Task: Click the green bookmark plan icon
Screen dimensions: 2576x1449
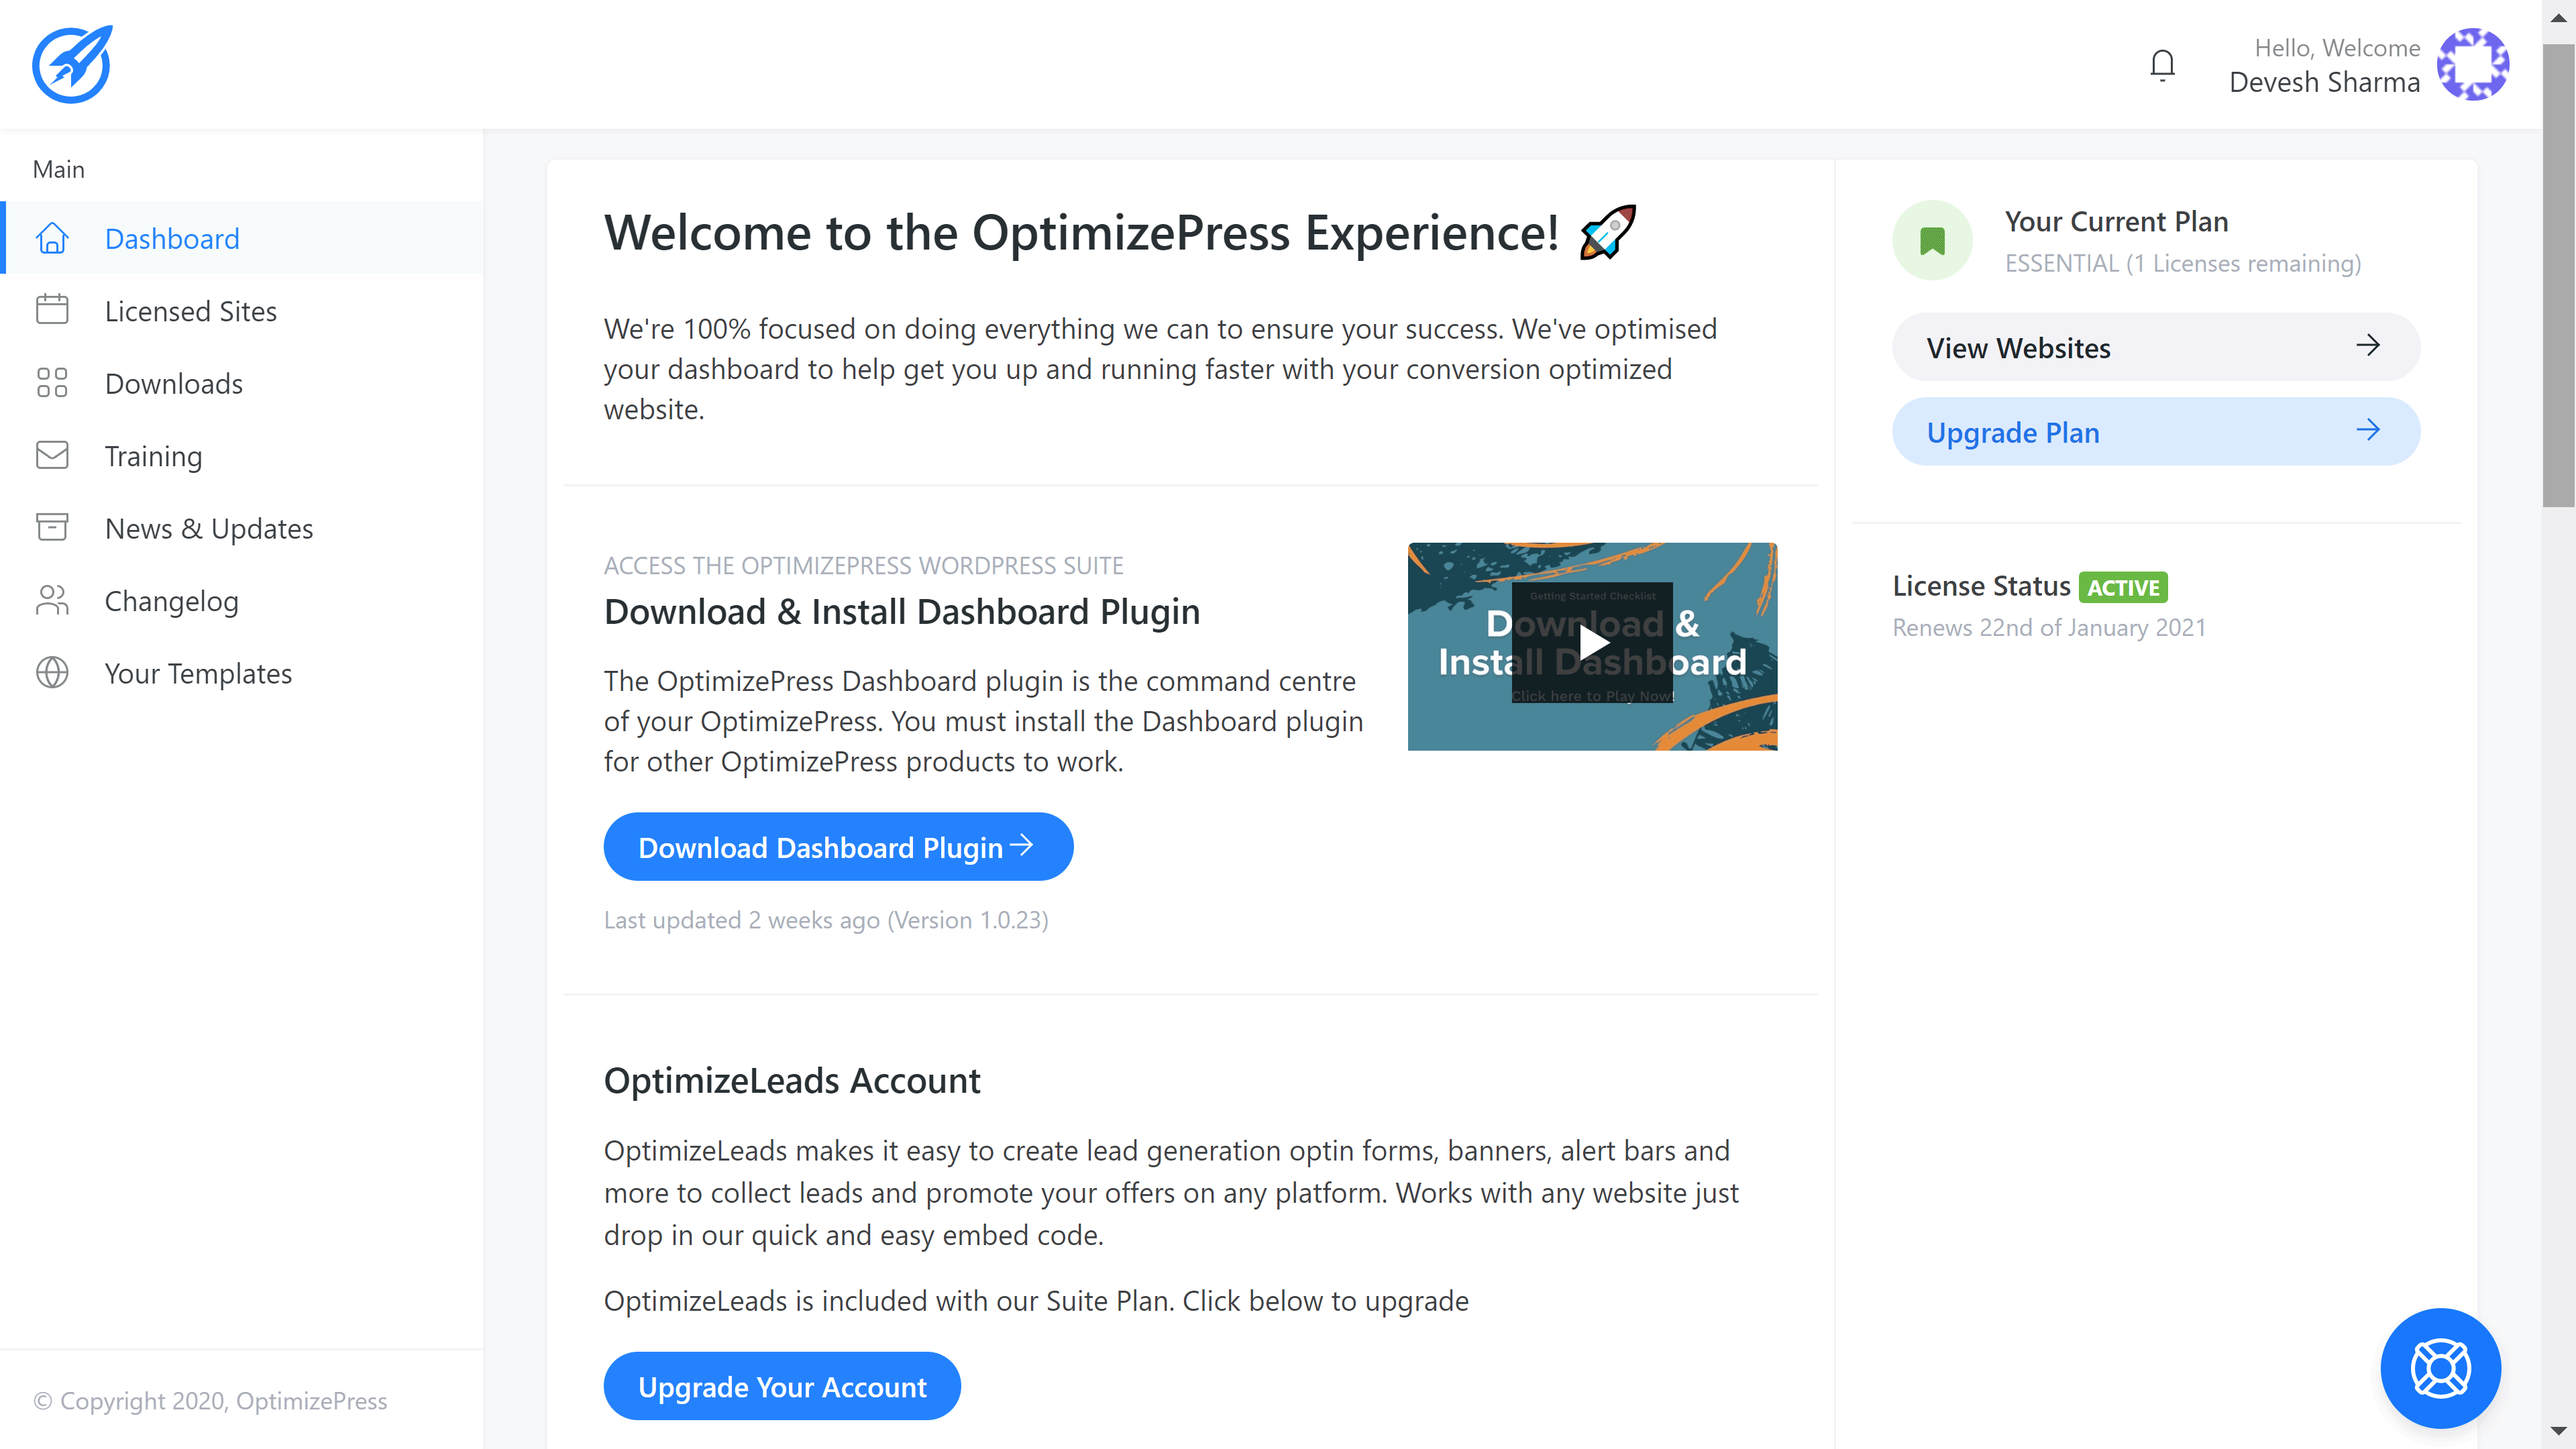Action: 1932,240
